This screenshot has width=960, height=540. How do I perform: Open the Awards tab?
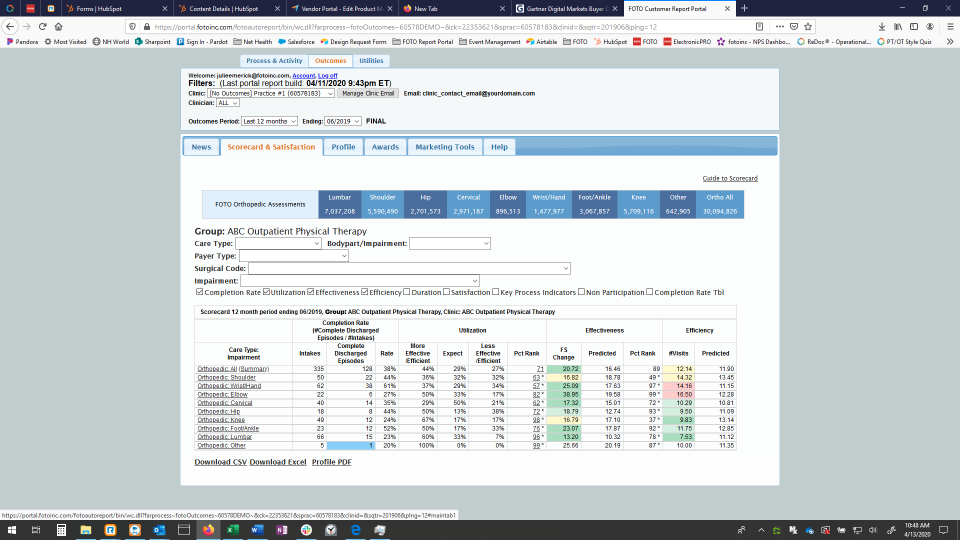tap(385, 147)
